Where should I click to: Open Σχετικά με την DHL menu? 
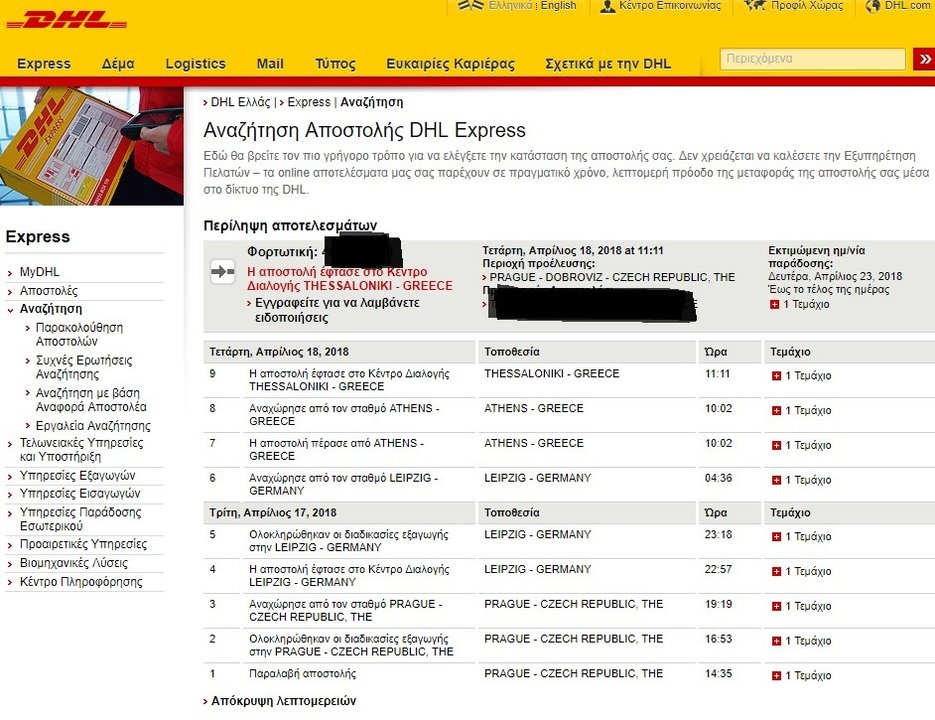click(x=608, y=64)
